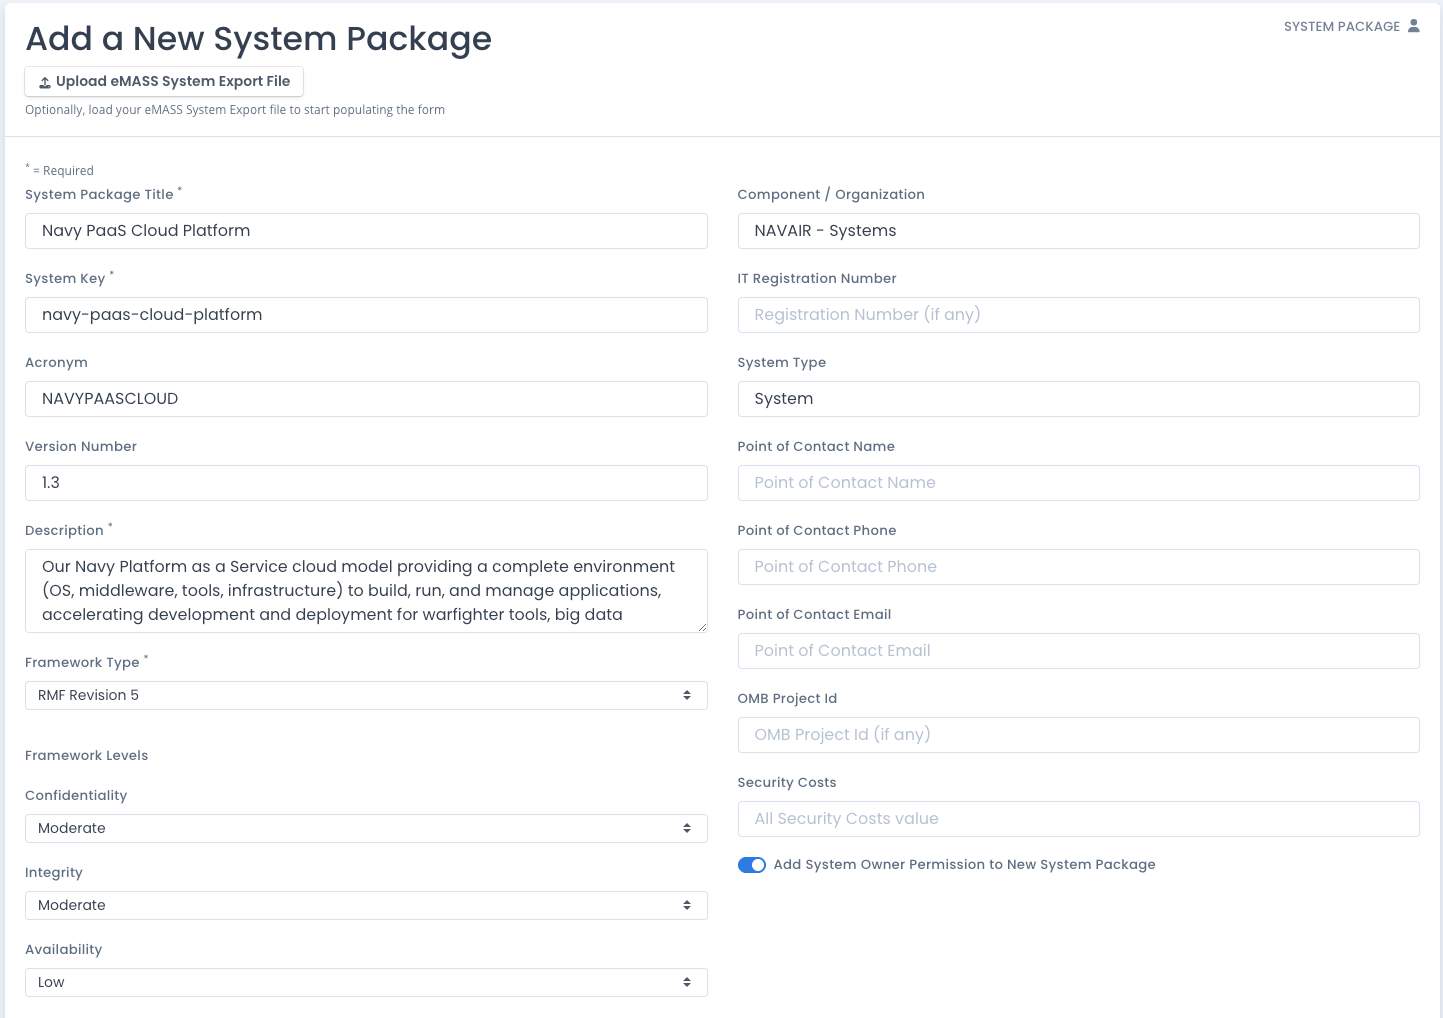Select the IT Registration Number field
Screen dimensions: 1443x1018
[1078, 315]
